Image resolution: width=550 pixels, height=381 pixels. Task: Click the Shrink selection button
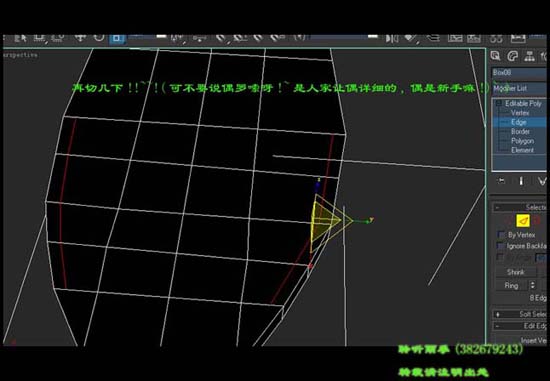[516, 272]
